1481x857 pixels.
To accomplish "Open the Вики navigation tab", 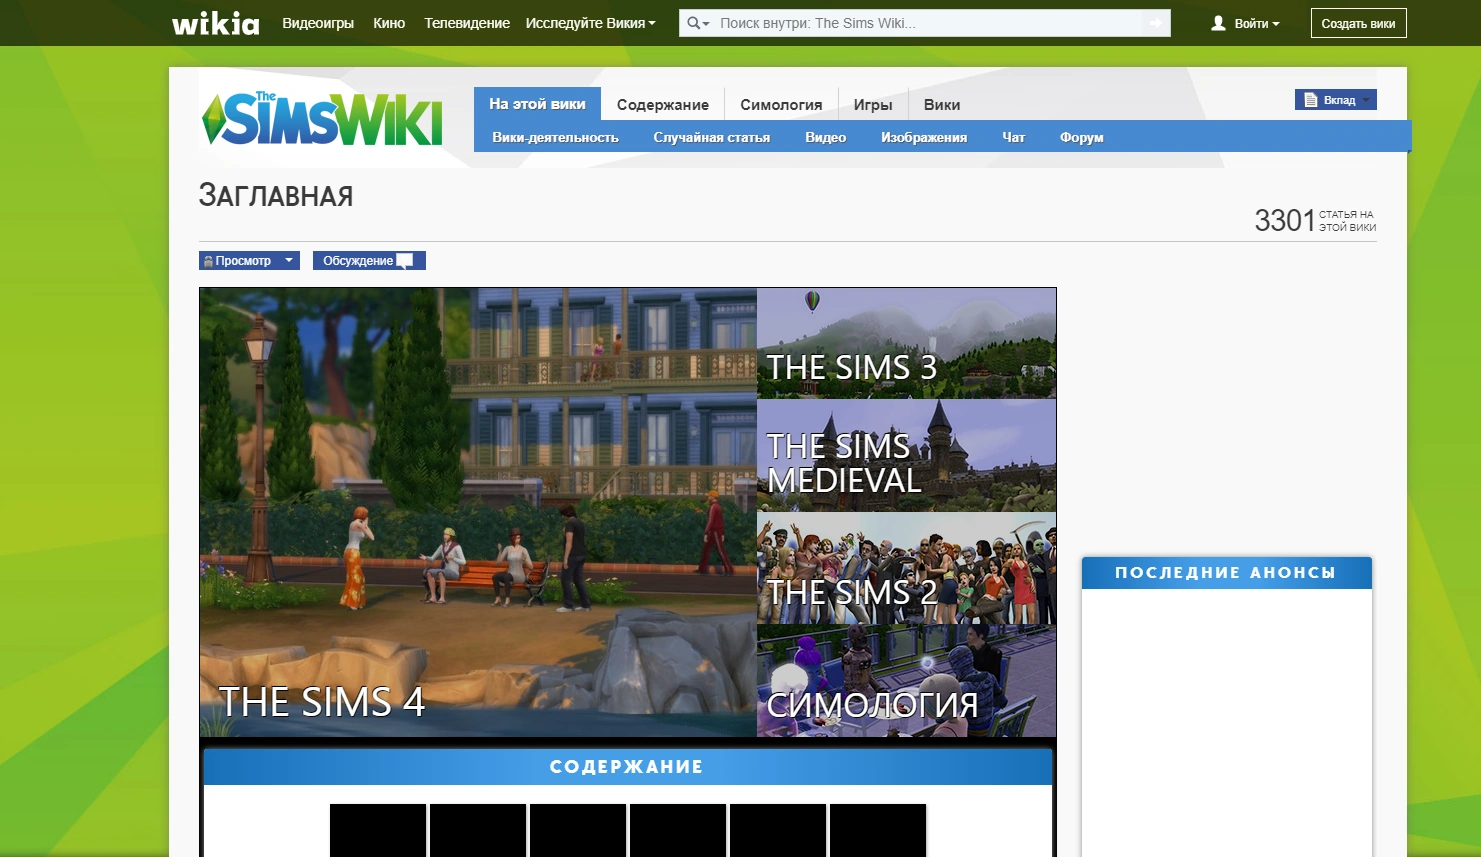I will (942, 105).
